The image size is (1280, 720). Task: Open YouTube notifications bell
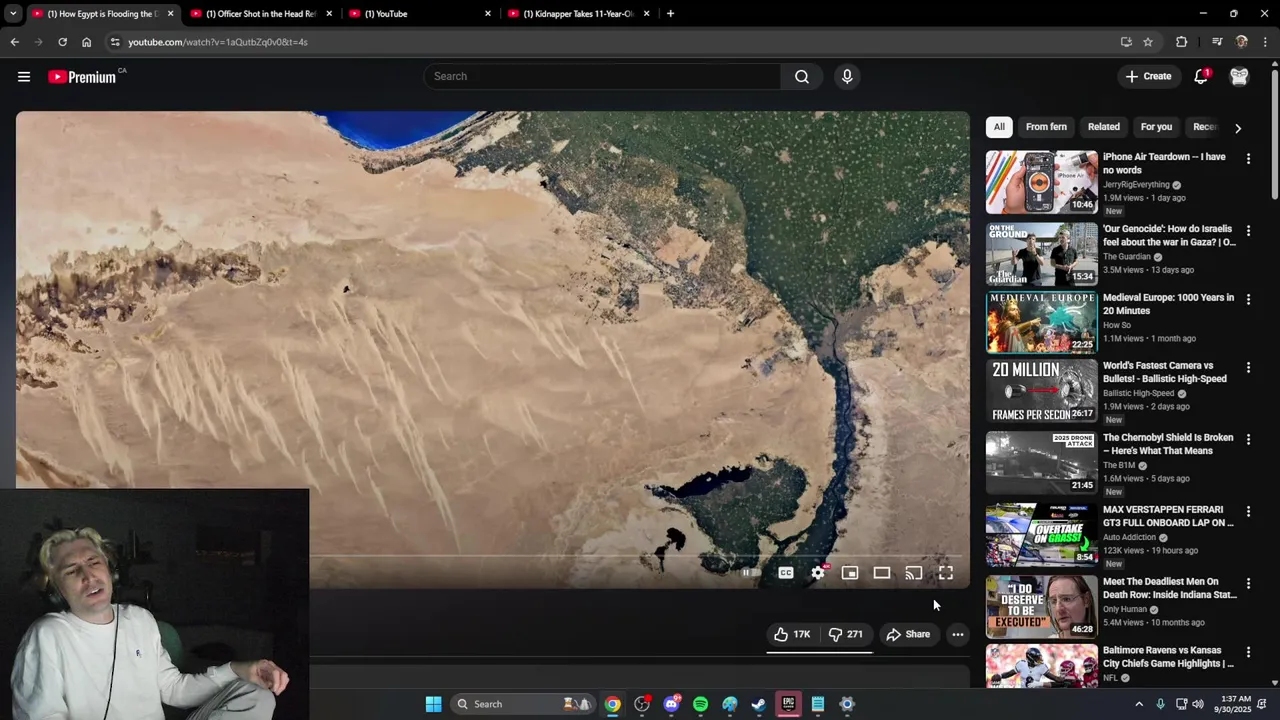pos(1201,76)
